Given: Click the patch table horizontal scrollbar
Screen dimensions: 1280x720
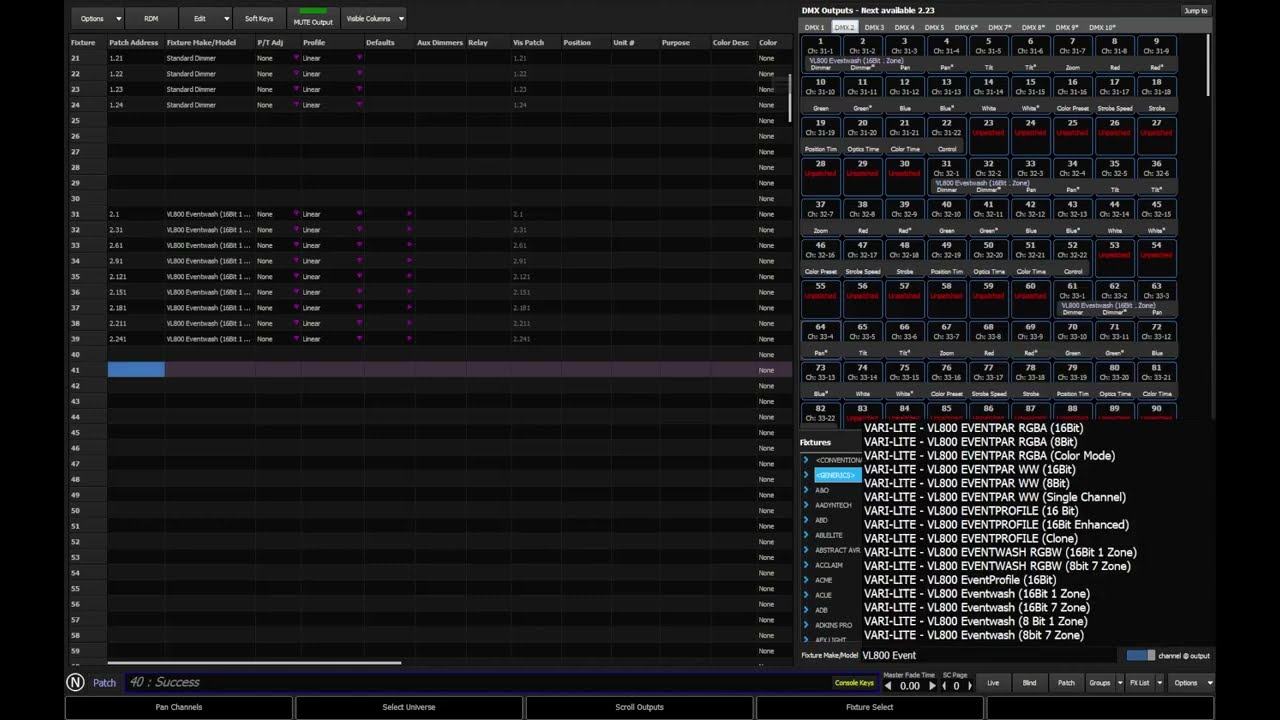Looking at the screenshot, I should (254, 662).
